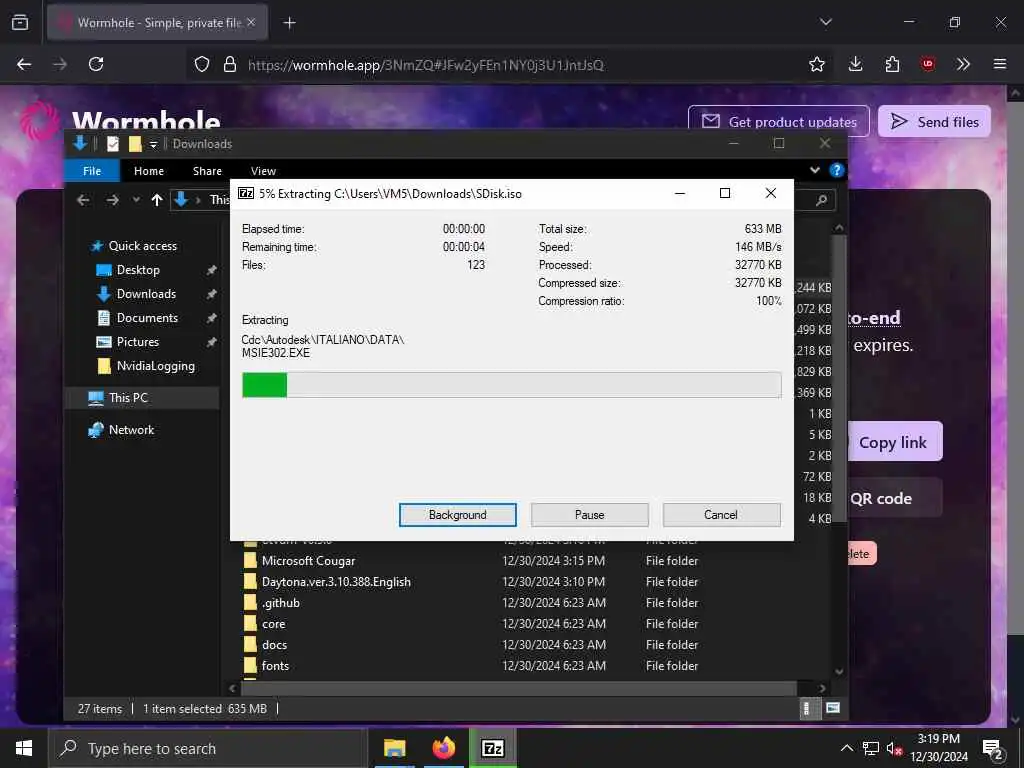Open Explorer help question mark icon

[x=836, y=170]
